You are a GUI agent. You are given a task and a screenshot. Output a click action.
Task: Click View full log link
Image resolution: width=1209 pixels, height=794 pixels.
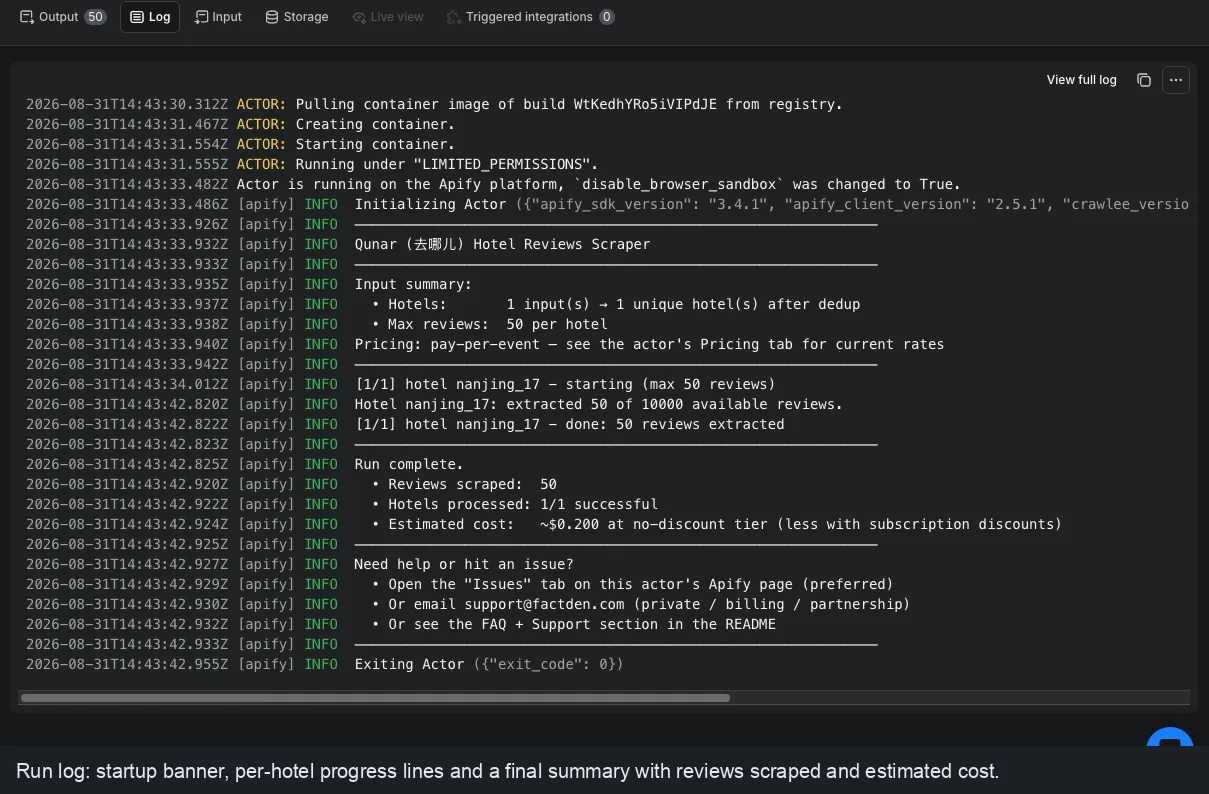tap(1081, 80)
